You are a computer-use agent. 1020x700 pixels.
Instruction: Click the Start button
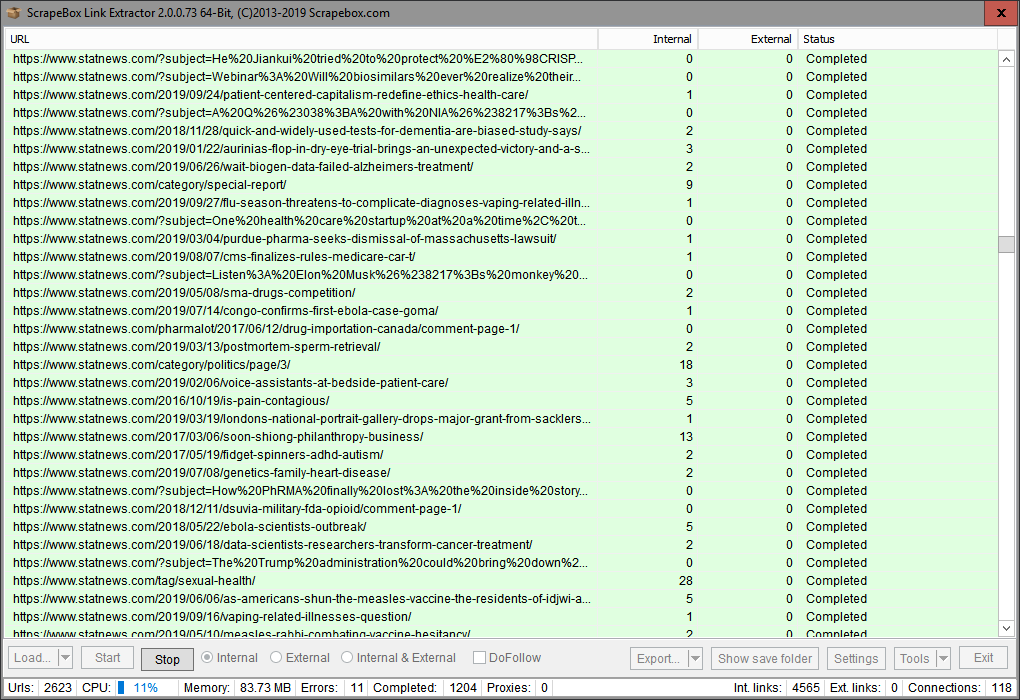point(107,658)
